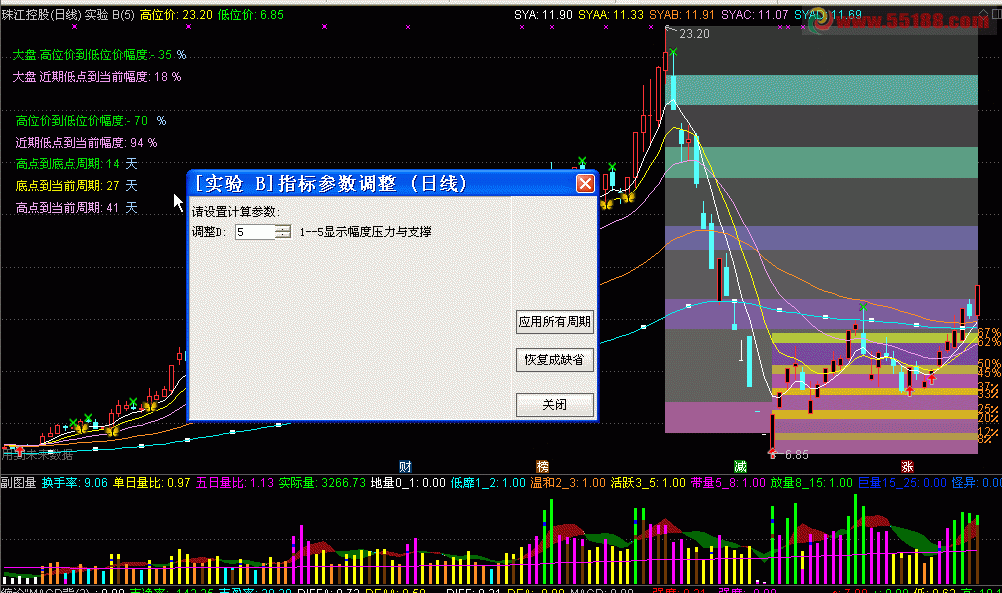Click 大盘 近期低点到当前幅度 18% line
1002x593 pixels.
click(x=96, y=77)
